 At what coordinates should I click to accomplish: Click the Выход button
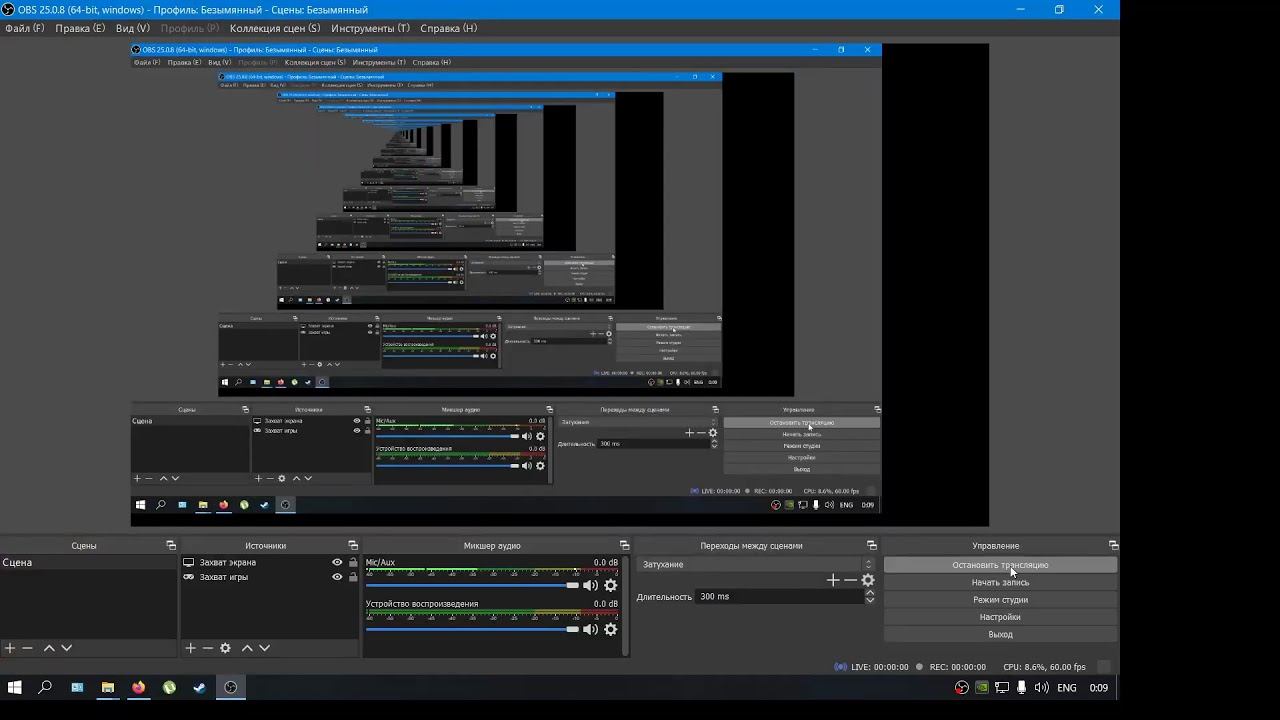pyautogui.click(x=1000, y=634)
